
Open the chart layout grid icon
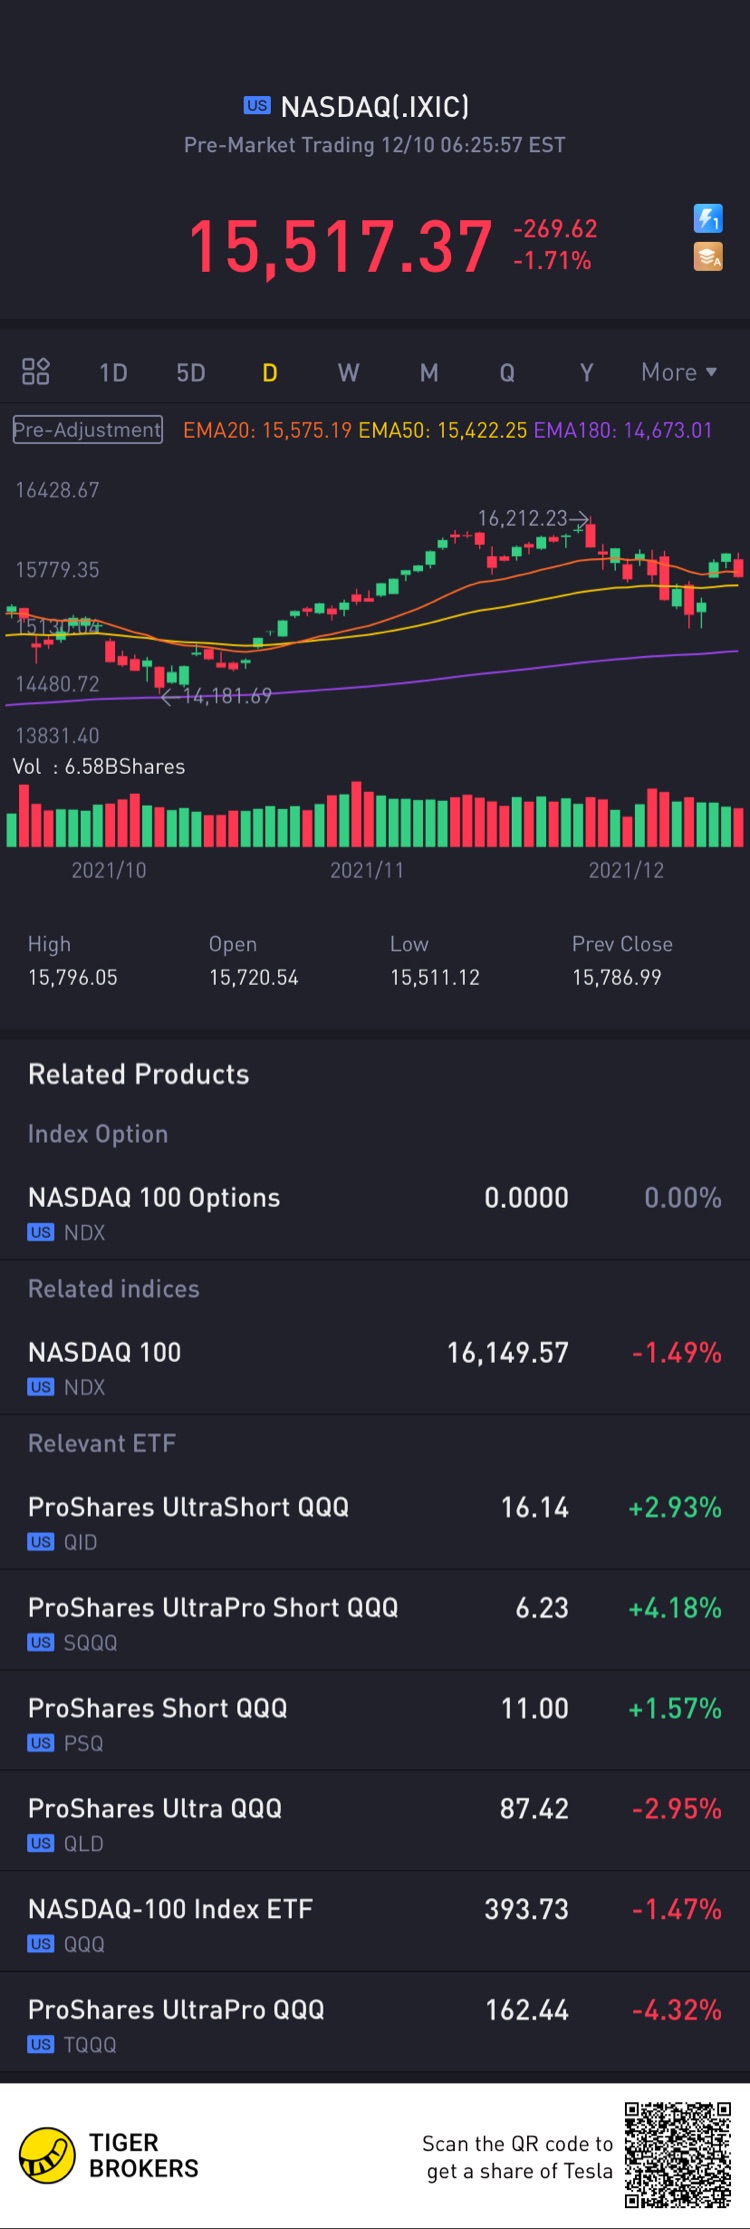coord(36,372)
